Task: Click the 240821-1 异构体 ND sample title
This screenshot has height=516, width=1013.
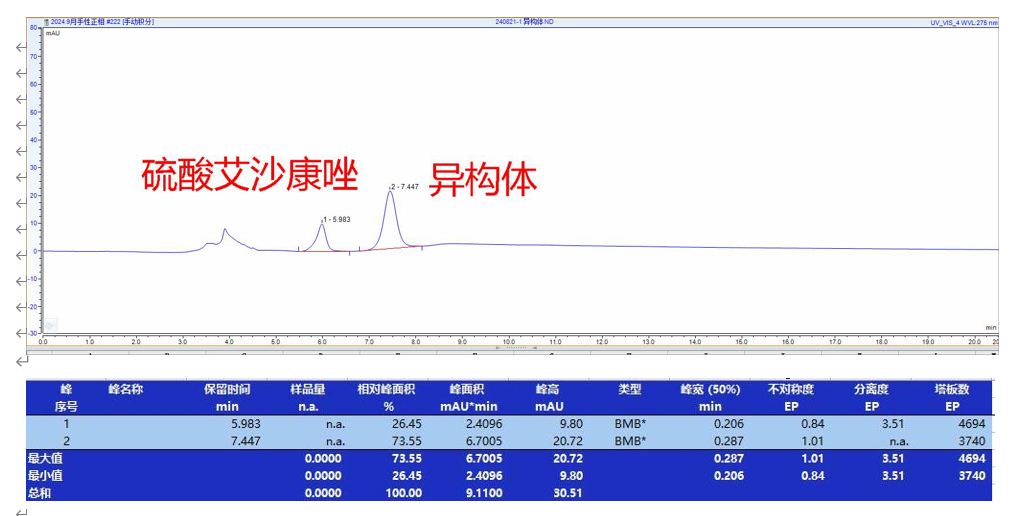Action: (x=524, y=21)
